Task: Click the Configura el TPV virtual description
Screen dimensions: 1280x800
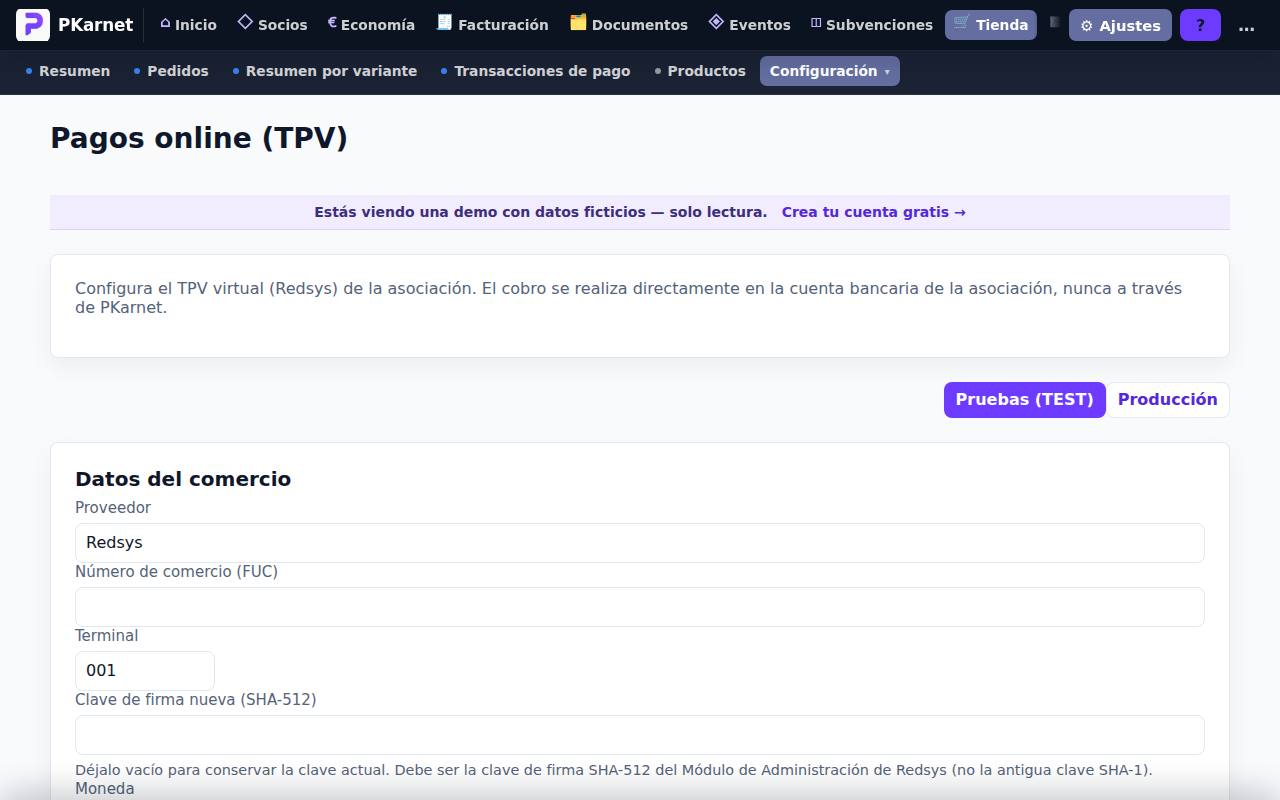Action: [628, 298]
